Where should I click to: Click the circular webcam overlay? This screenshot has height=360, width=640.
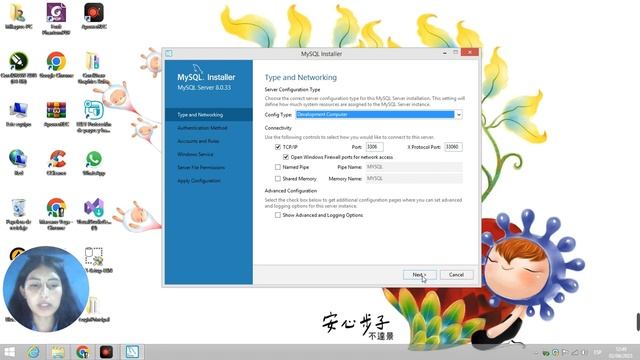46,289
